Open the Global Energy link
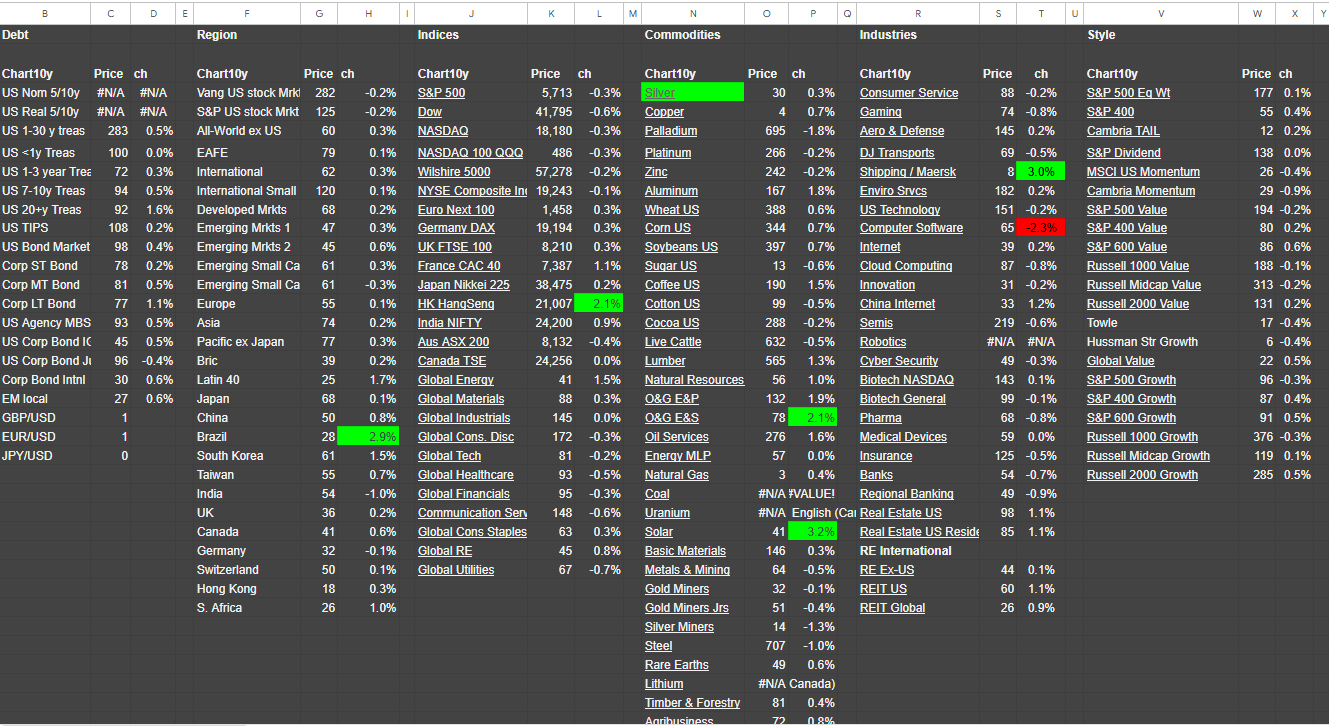 click(456, 380)
